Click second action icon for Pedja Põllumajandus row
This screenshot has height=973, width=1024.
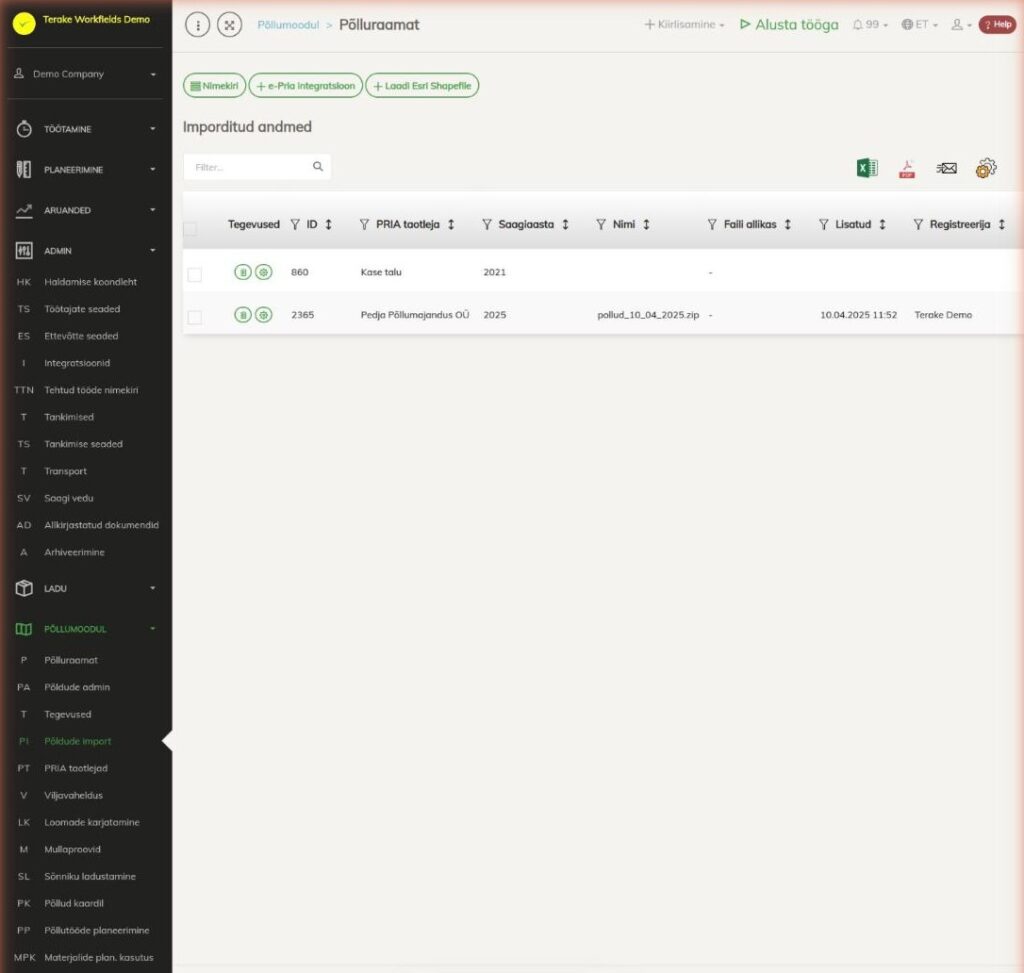pos(263,315)
